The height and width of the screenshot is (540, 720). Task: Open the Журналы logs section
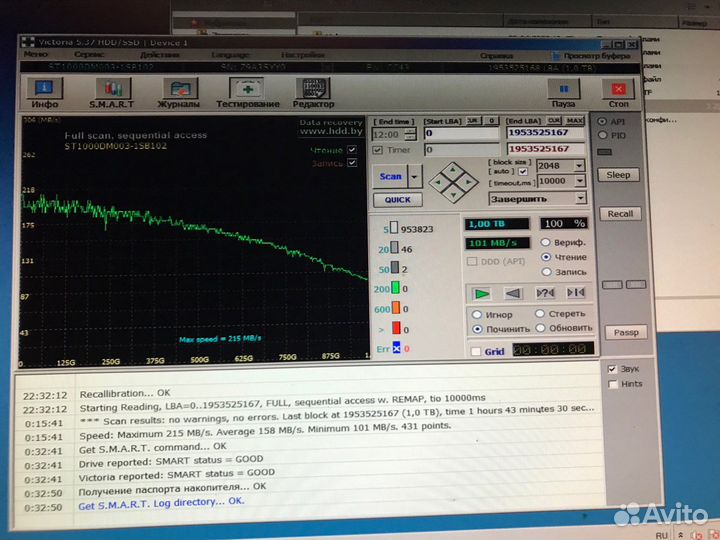(x=179, y=93)
